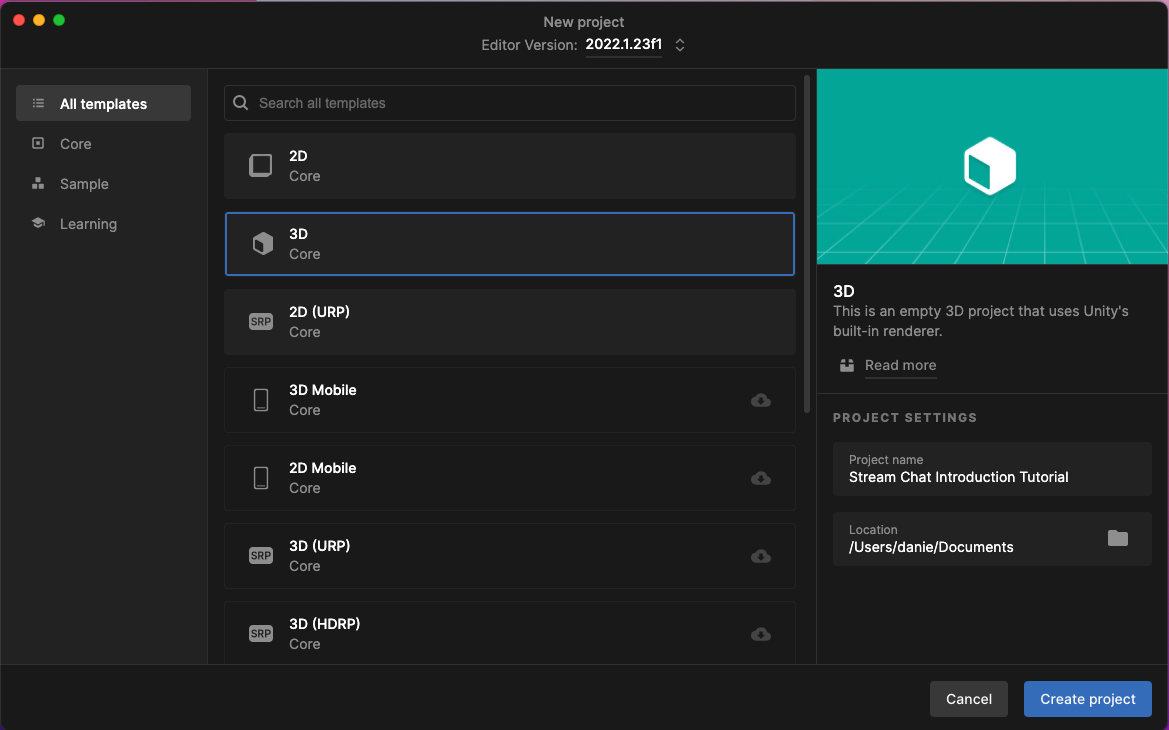Click the 3D template cube icon
Screen dimensions: 1169x730
(262, 244)
